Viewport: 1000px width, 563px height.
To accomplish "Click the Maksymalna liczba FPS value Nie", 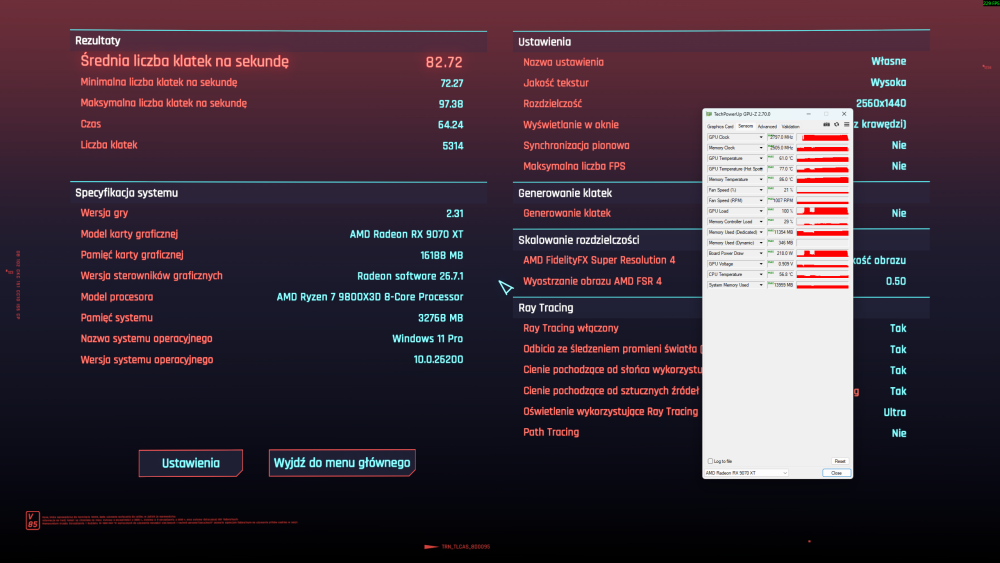I will 899,166.
